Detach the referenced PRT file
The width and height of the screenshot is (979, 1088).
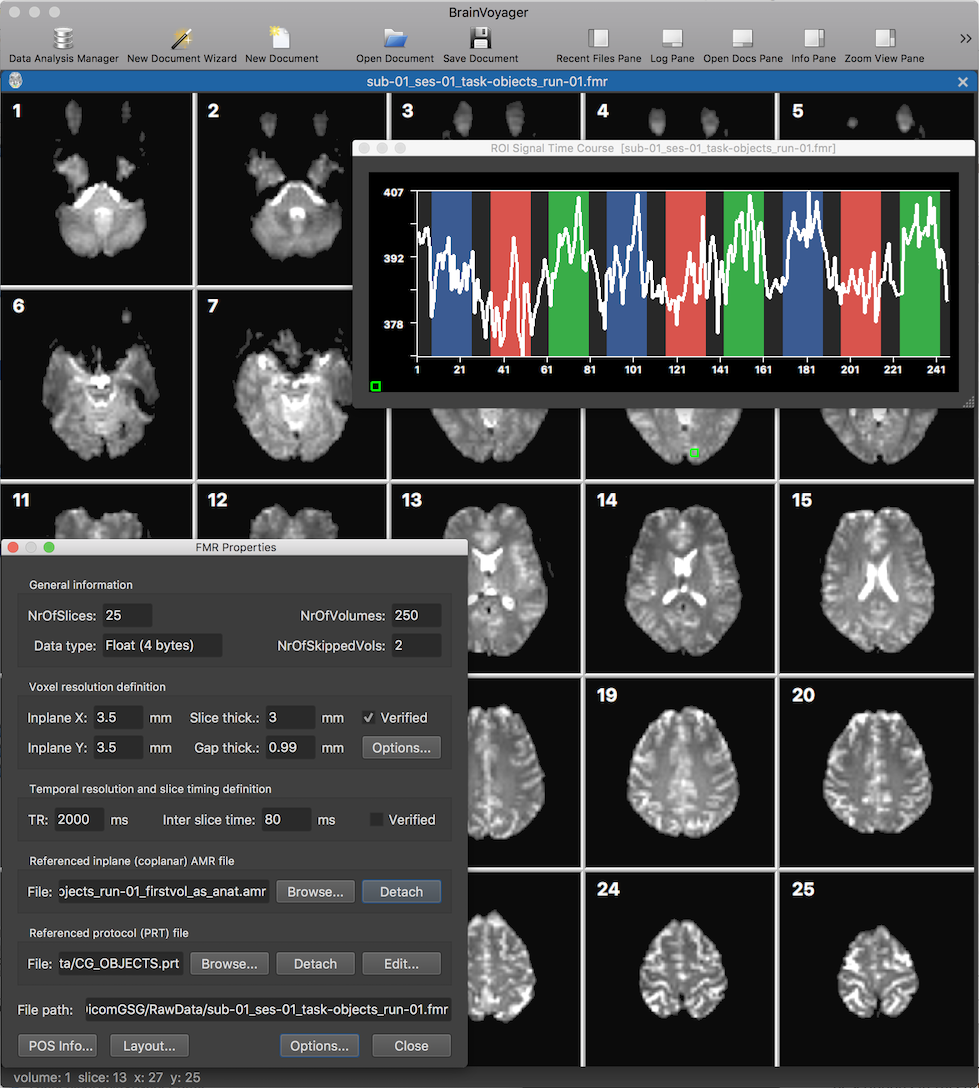pos(315,964)
